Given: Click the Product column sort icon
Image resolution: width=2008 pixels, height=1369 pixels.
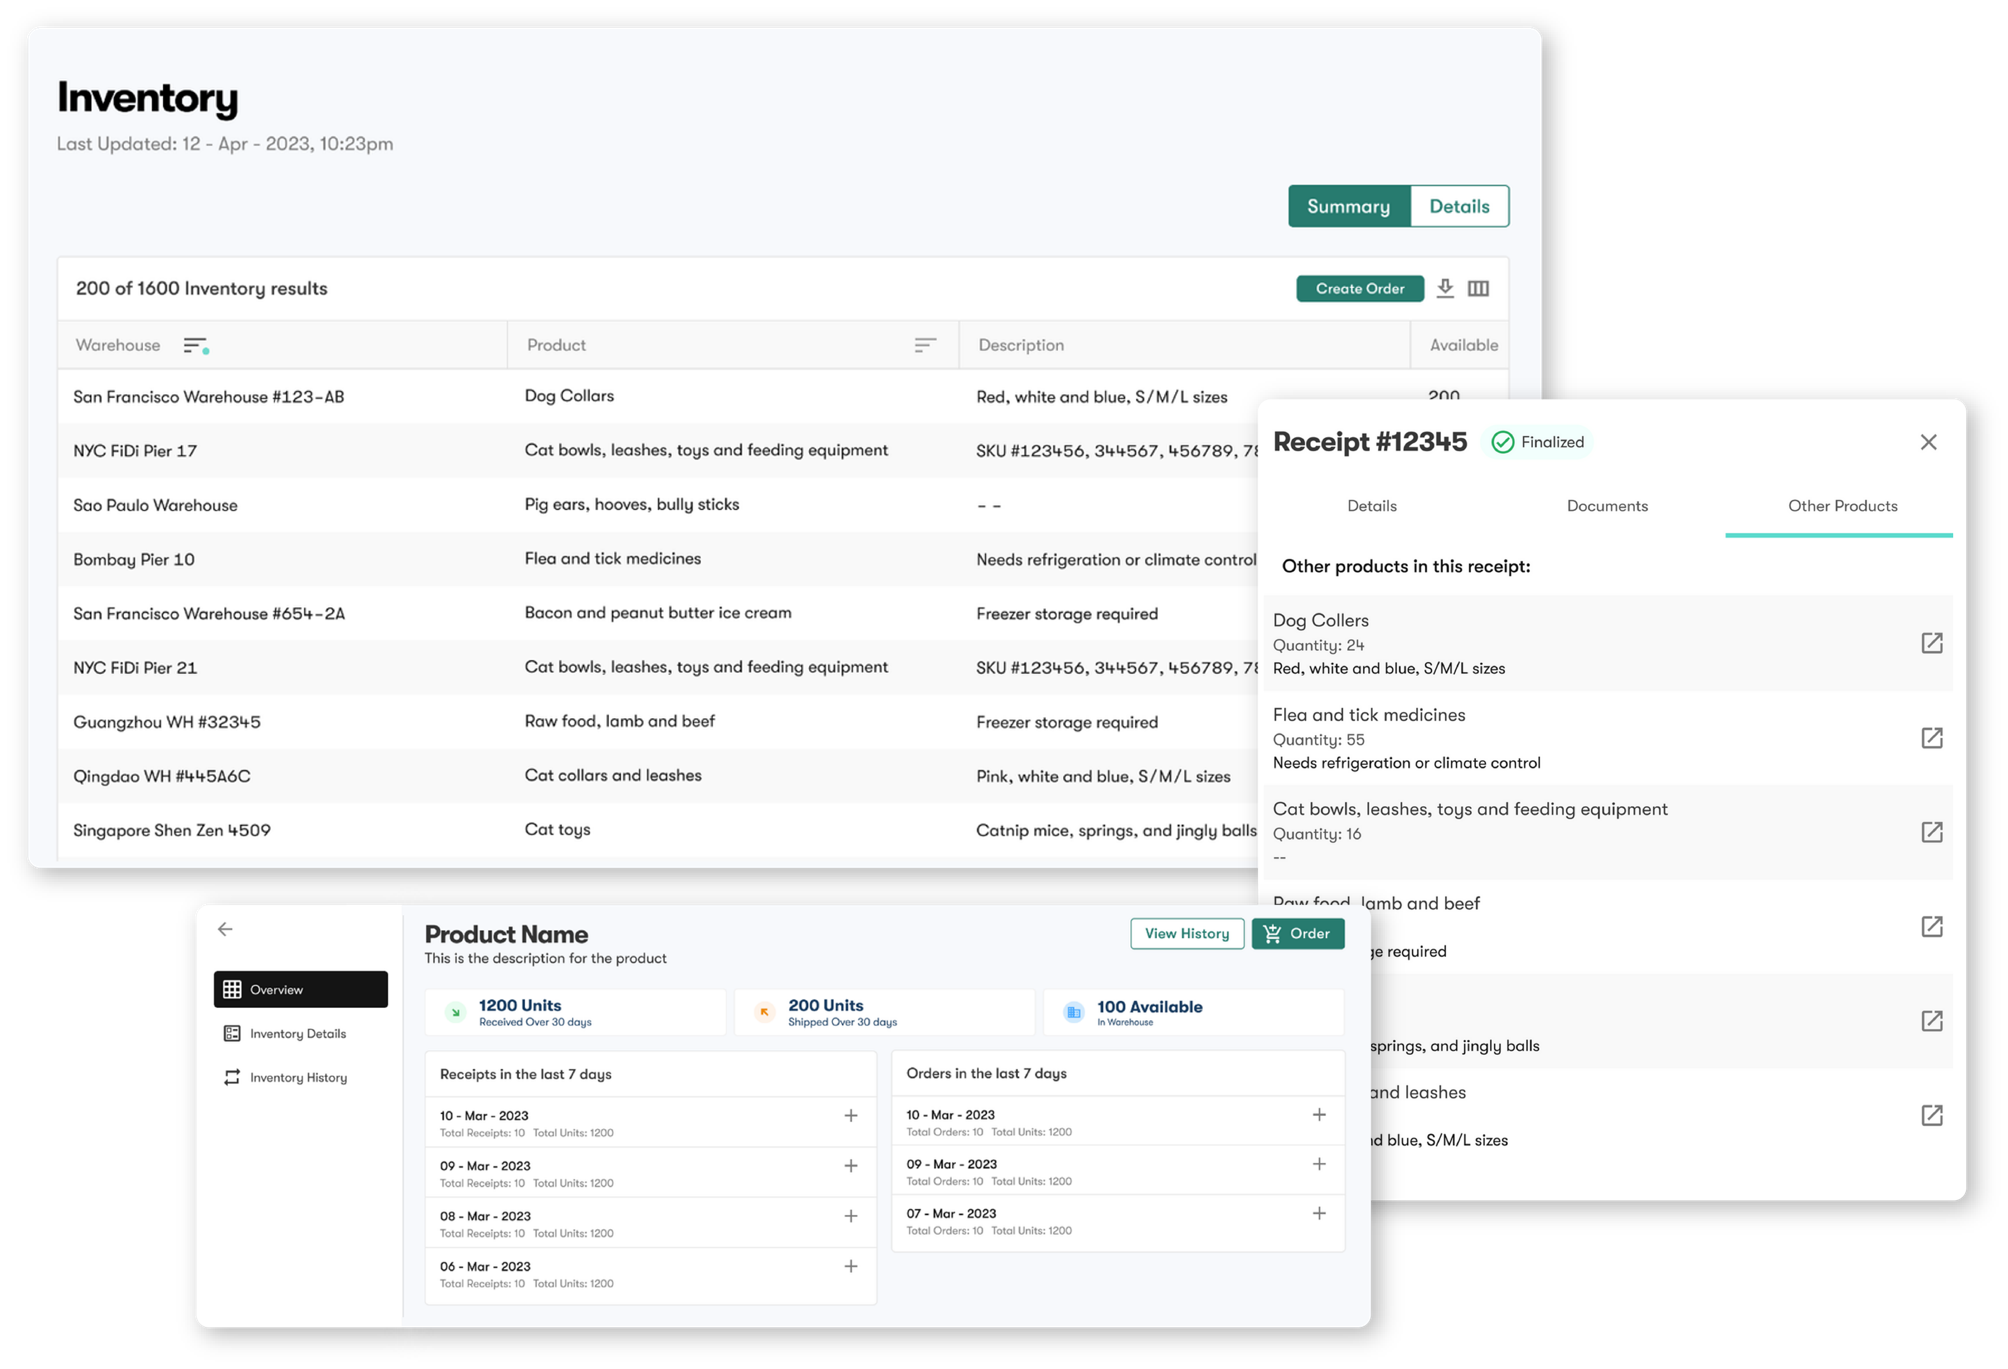Looking at the screenshot, I should [x=925, y=345].
